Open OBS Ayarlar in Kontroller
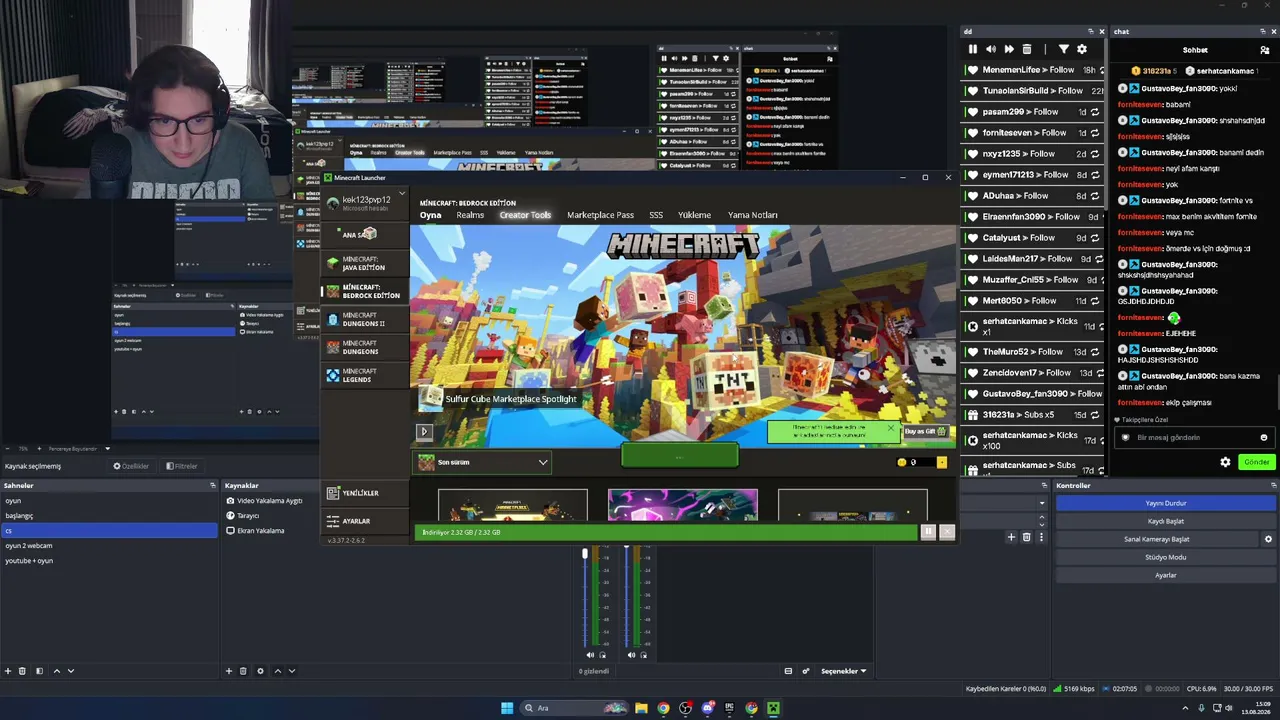The width and height of the screenshot is (1280, 720). click(1166, 575)
